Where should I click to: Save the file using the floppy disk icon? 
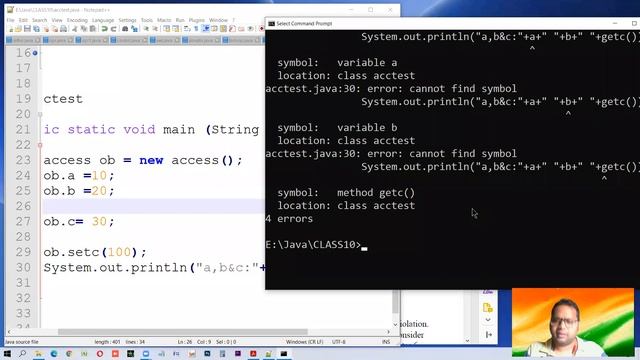pos(27,29)
